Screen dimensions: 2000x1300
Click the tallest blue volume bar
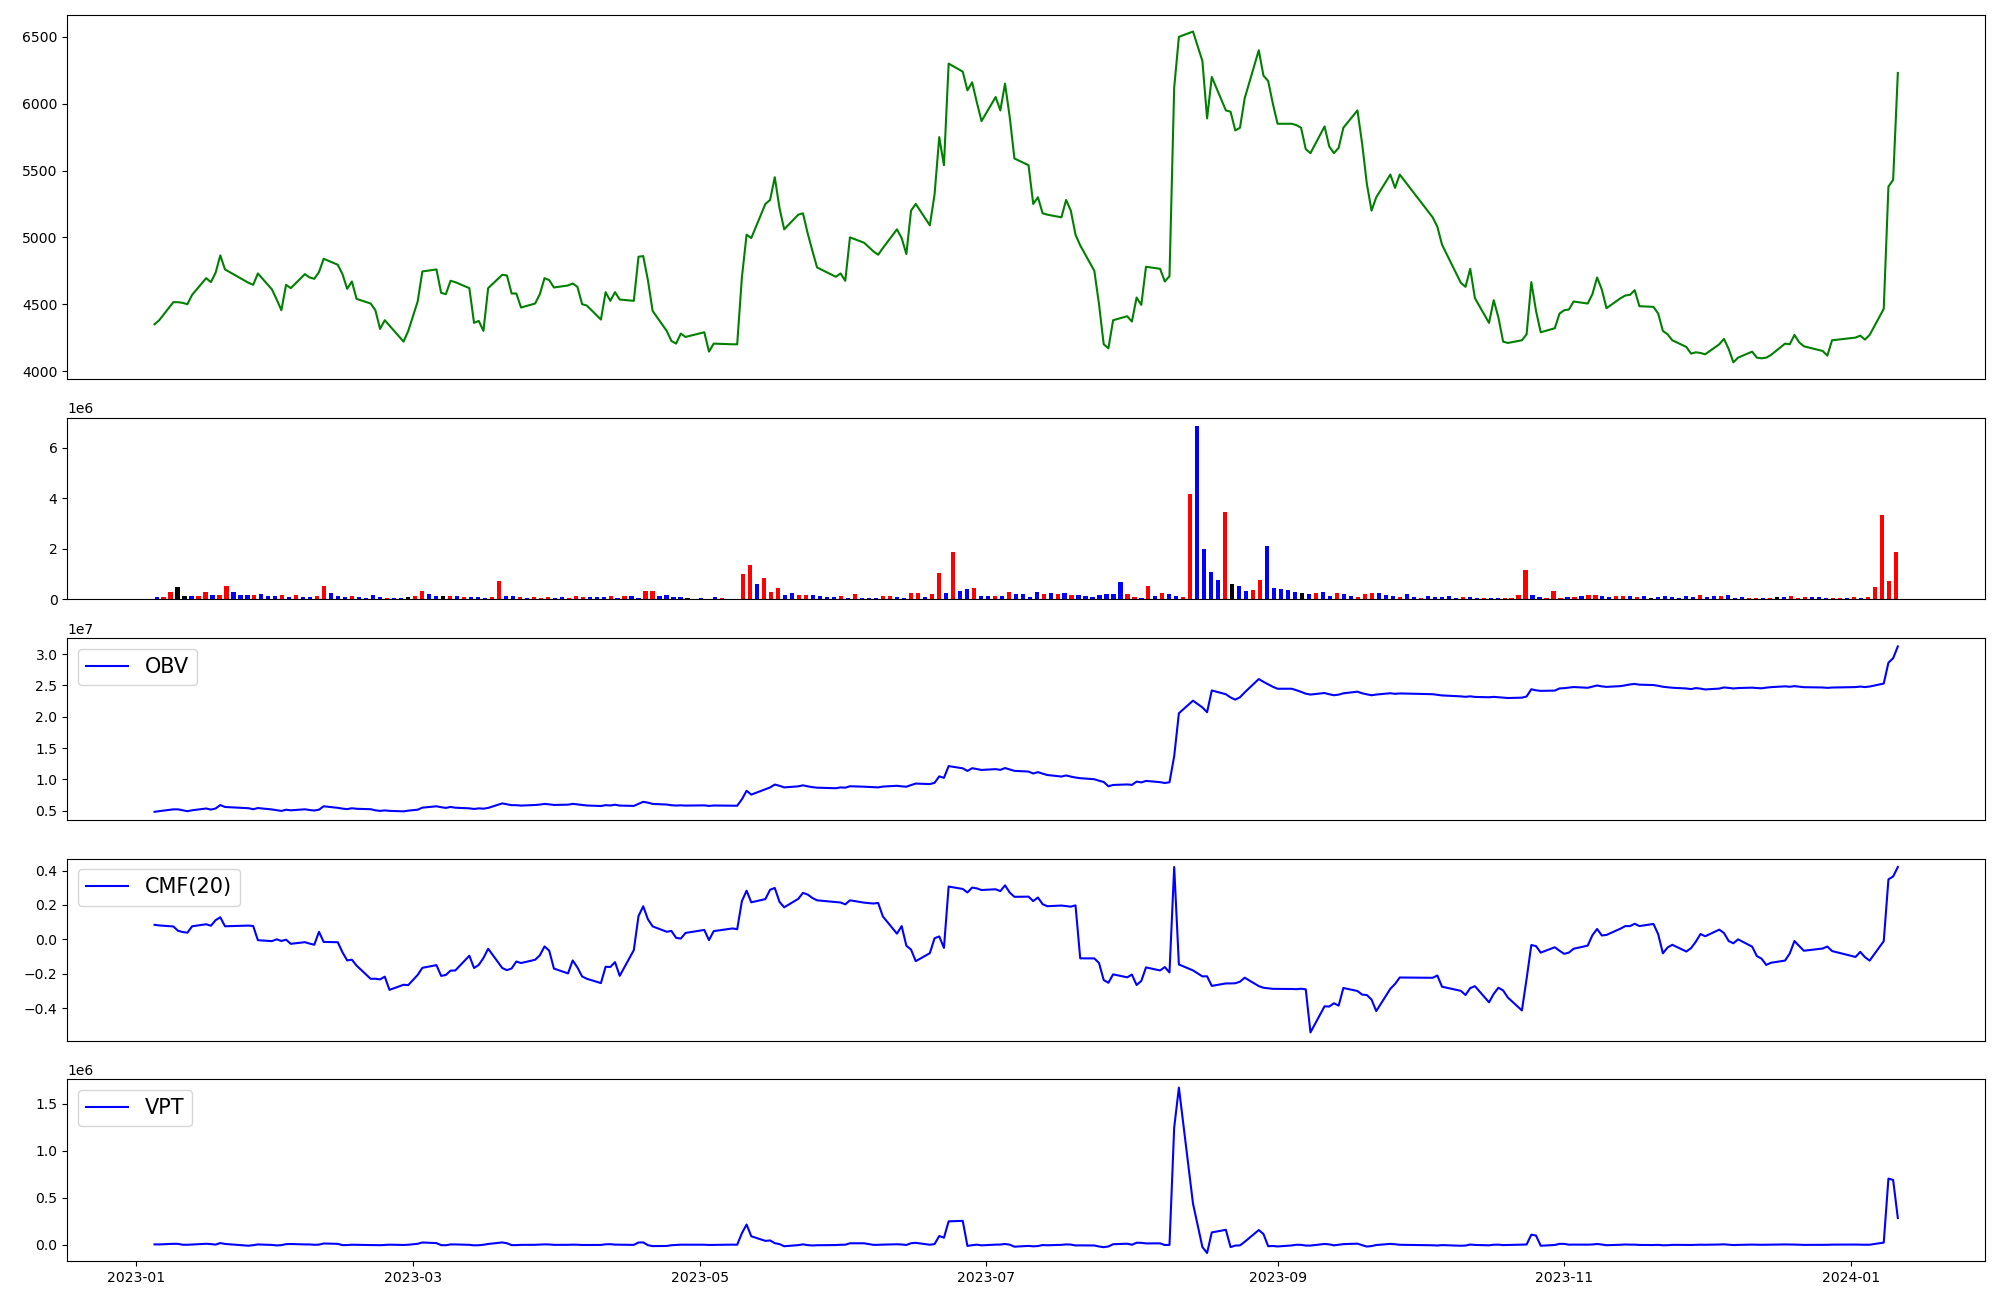(1197, 512)
